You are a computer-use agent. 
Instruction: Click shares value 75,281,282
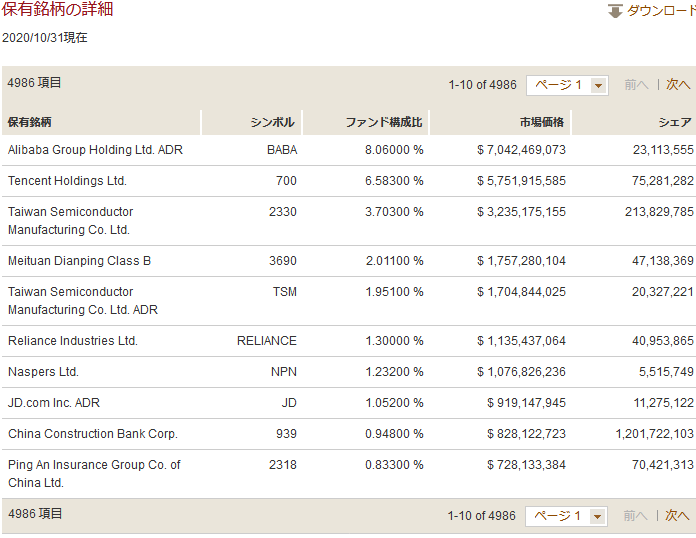click(663, 181)
